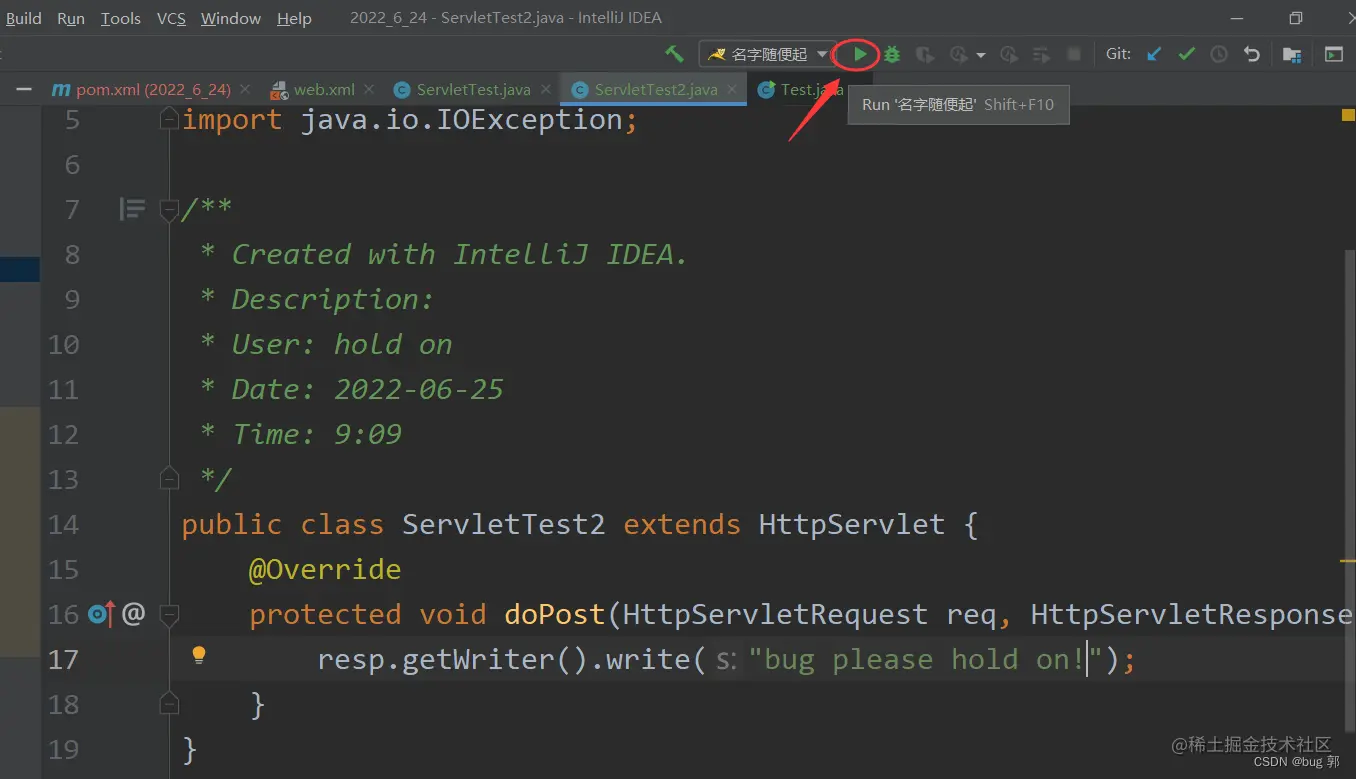Open the Window menu

[x=231, y=18]
